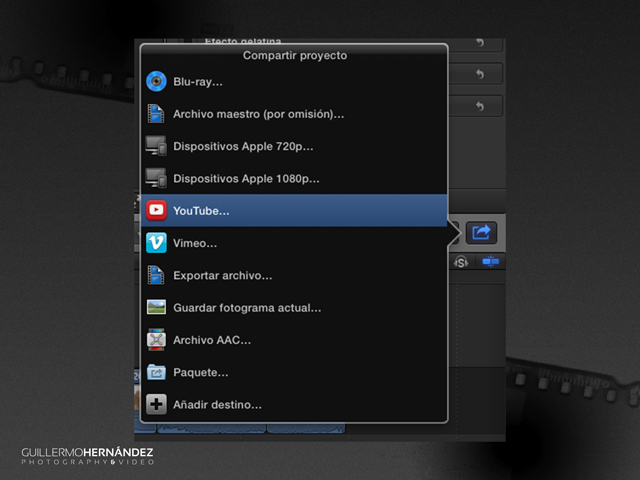
Task: Click the plus icon for Añadir destino
Action: (156, 404)
